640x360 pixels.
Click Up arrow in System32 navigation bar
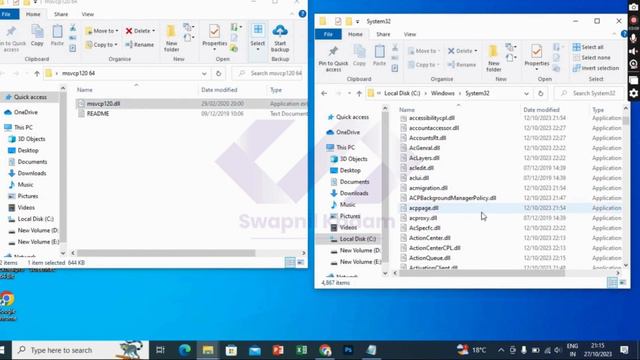(x=359, y=93)
